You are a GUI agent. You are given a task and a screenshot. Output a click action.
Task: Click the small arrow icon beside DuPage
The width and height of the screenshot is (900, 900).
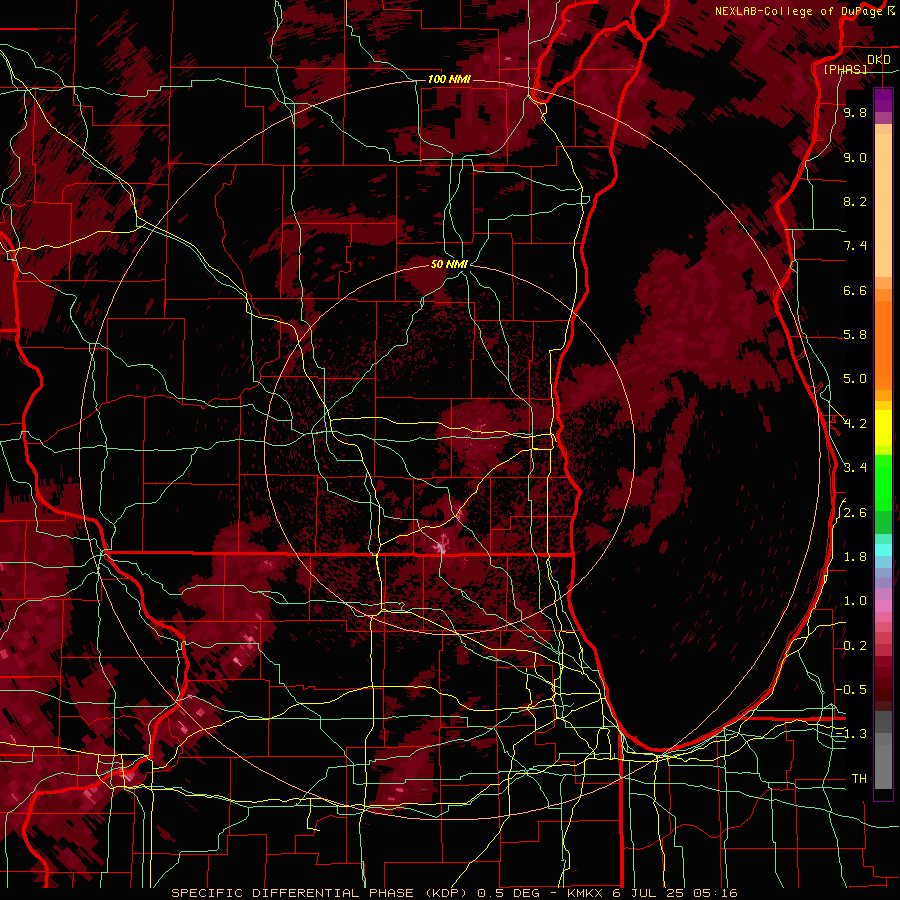click(891, 10)
